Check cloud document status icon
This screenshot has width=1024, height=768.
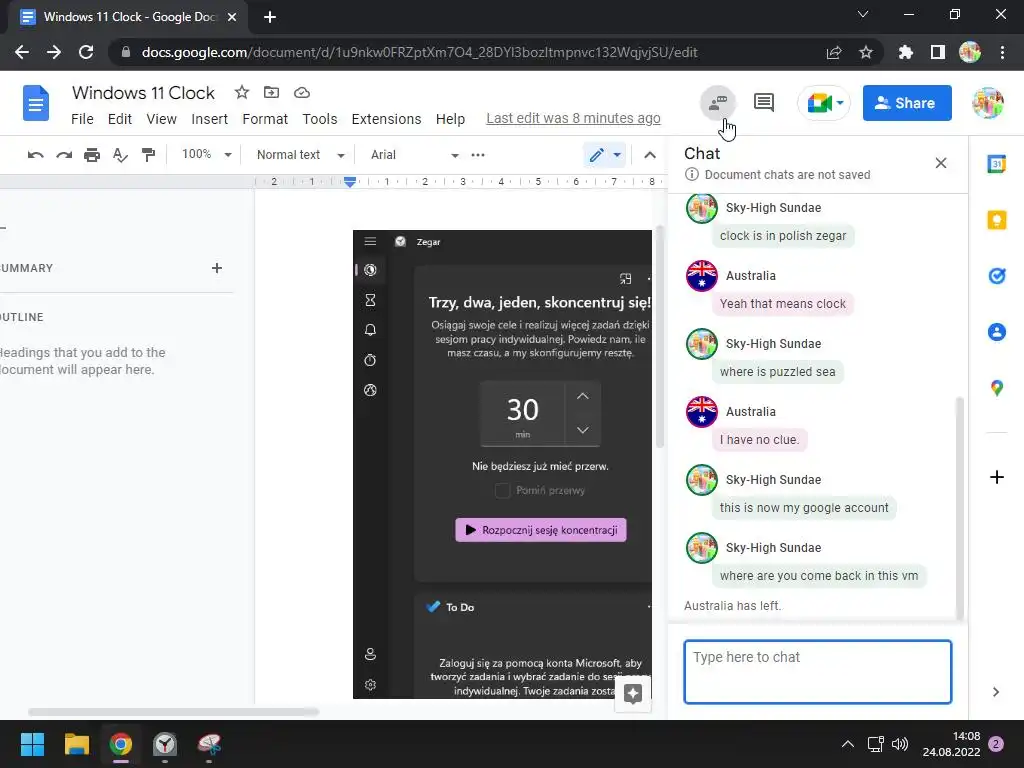[302, 92]
